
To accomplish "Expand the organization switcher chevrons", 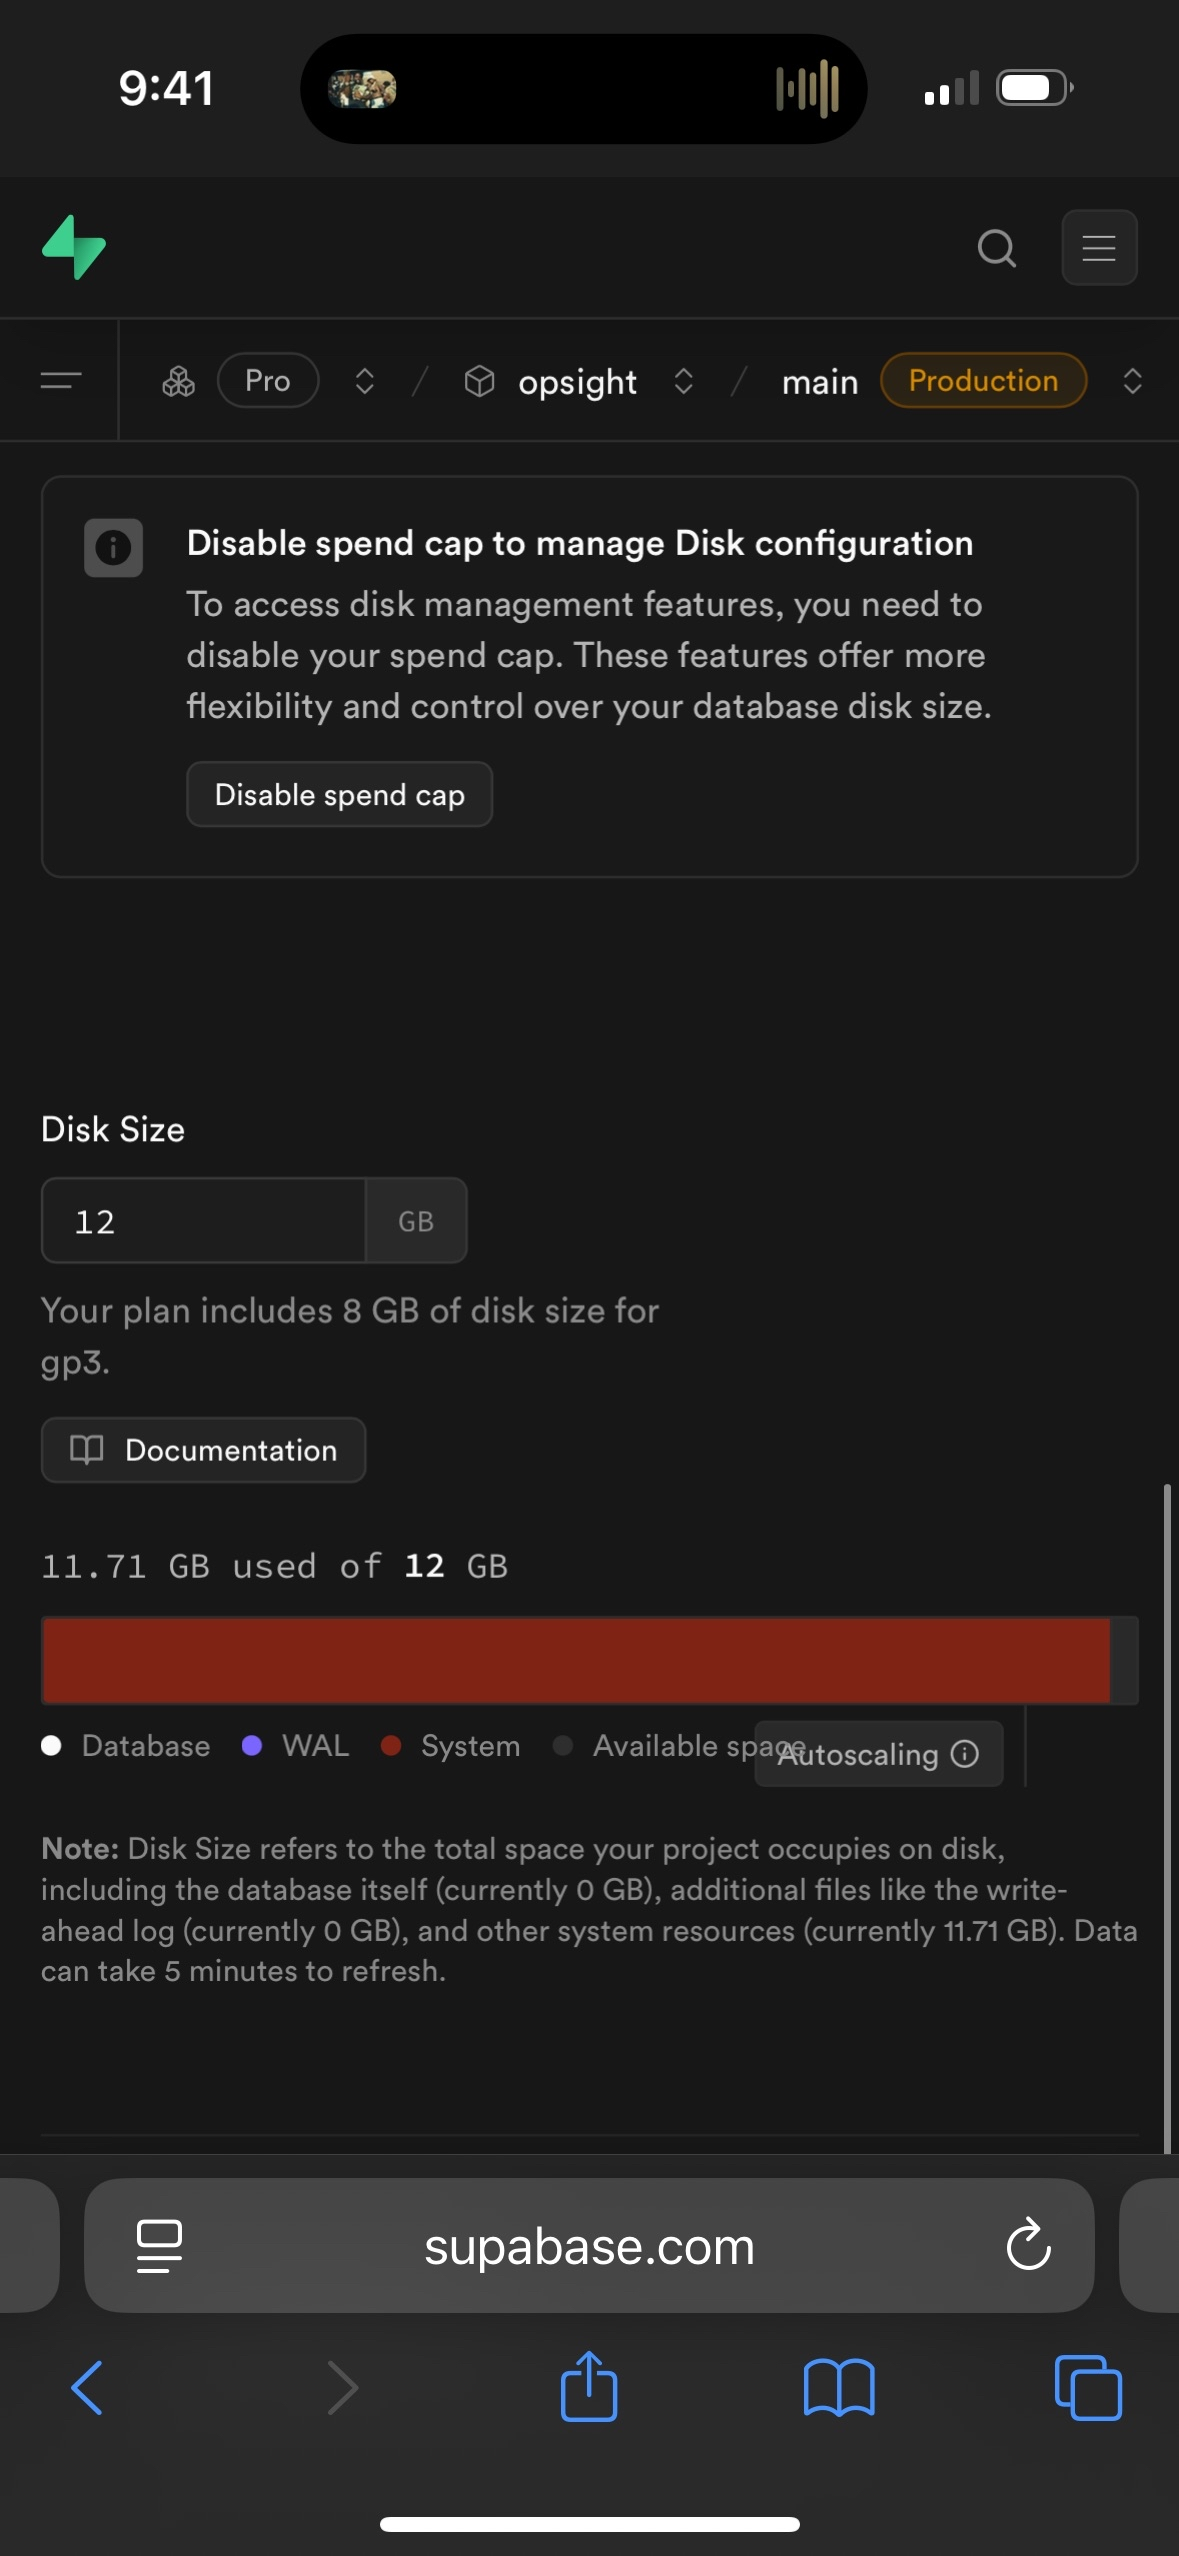I will 365,381.
